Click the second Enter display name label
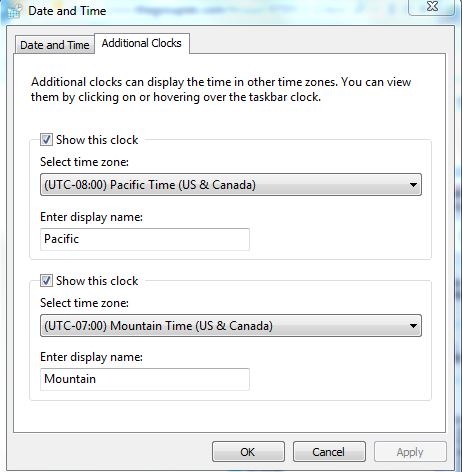Screen dimensions: 462x472 pos(91,357)
